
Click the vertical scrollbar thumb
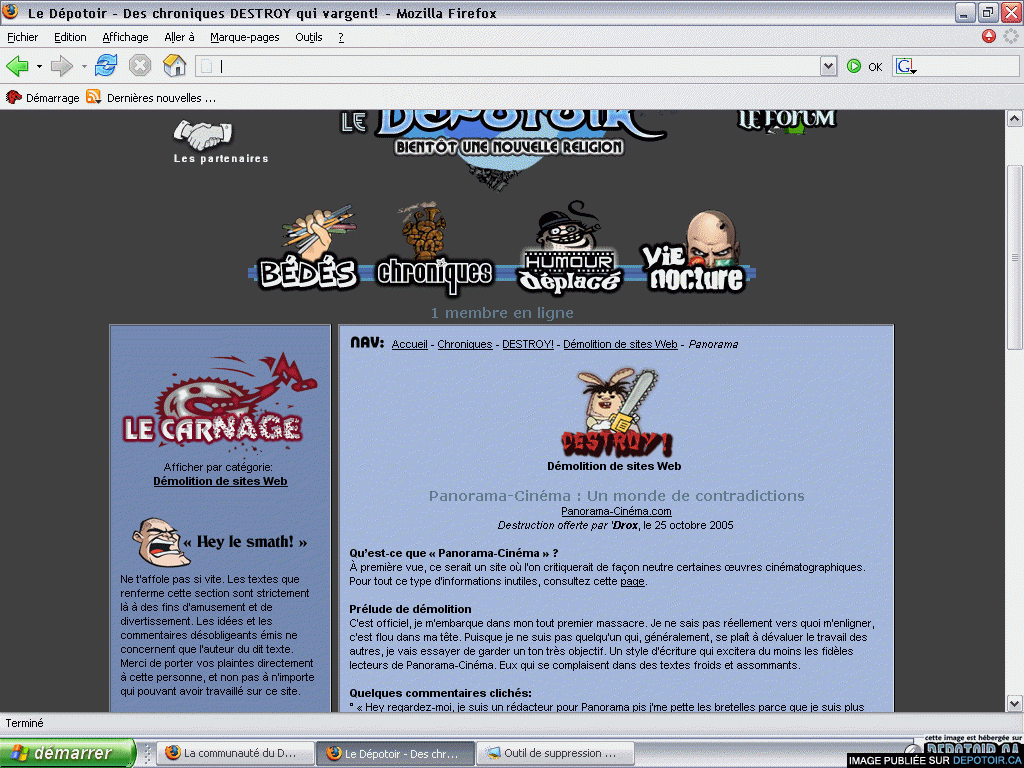click(x=1014, y=257)
